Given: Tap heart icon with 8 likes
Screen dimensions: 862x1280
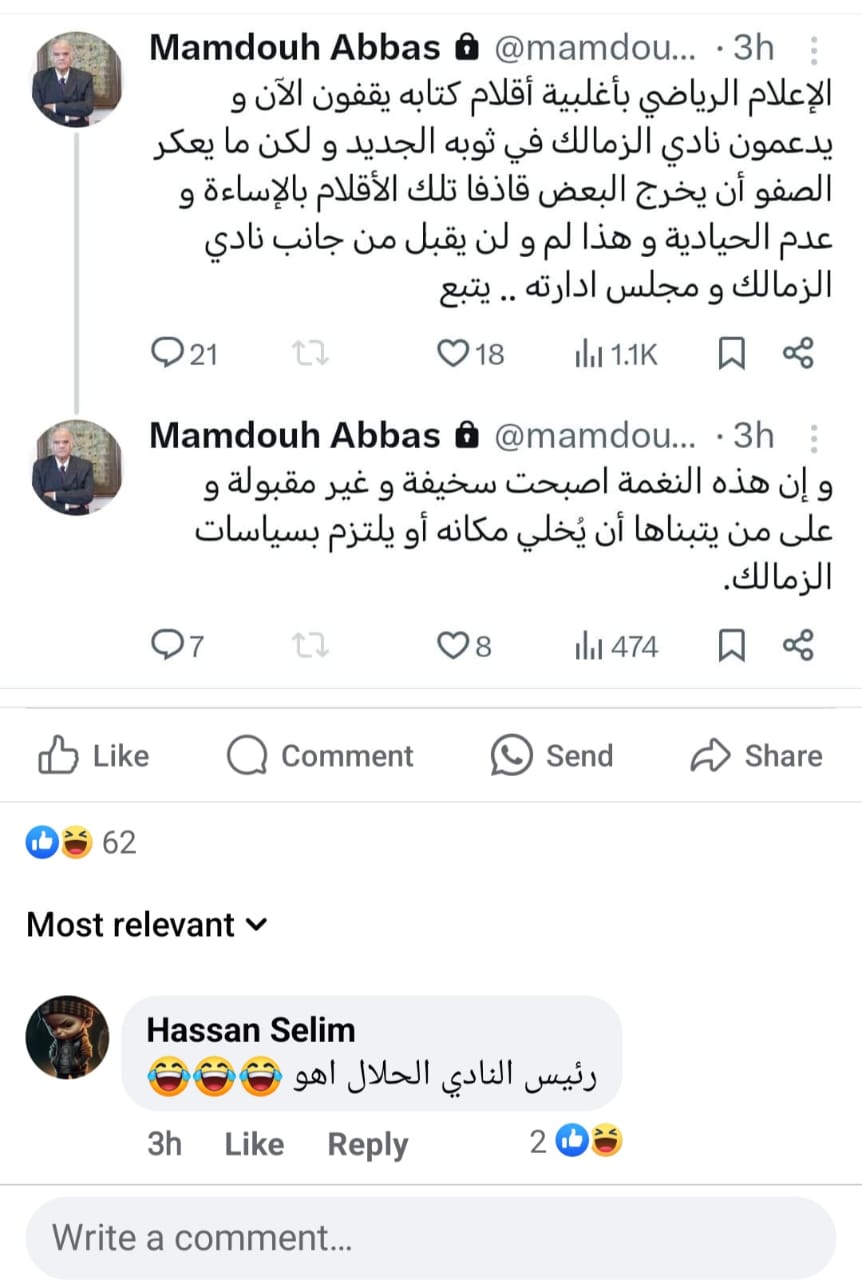Looking at the screenshot, I should click(454, 647).
